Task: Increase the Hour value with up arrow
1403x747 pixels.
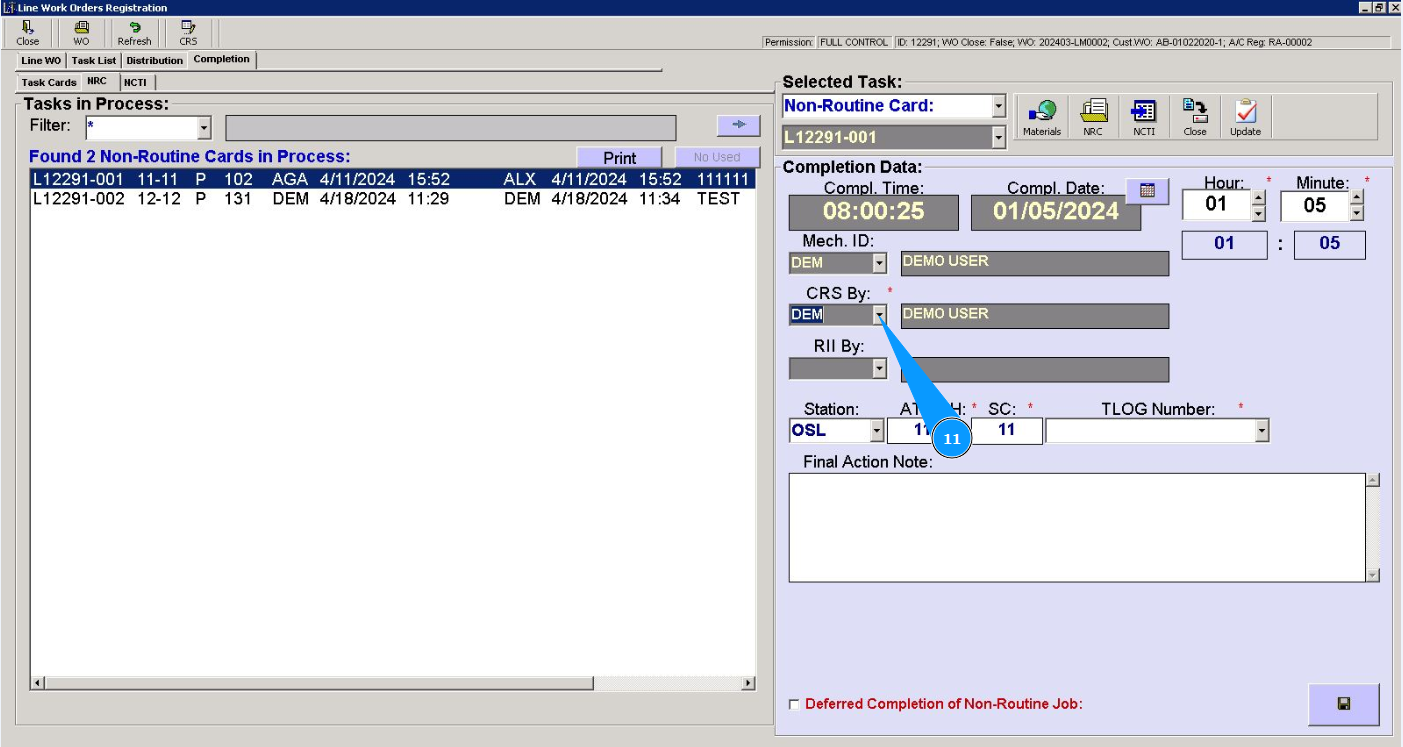Action: point(1258,197)
